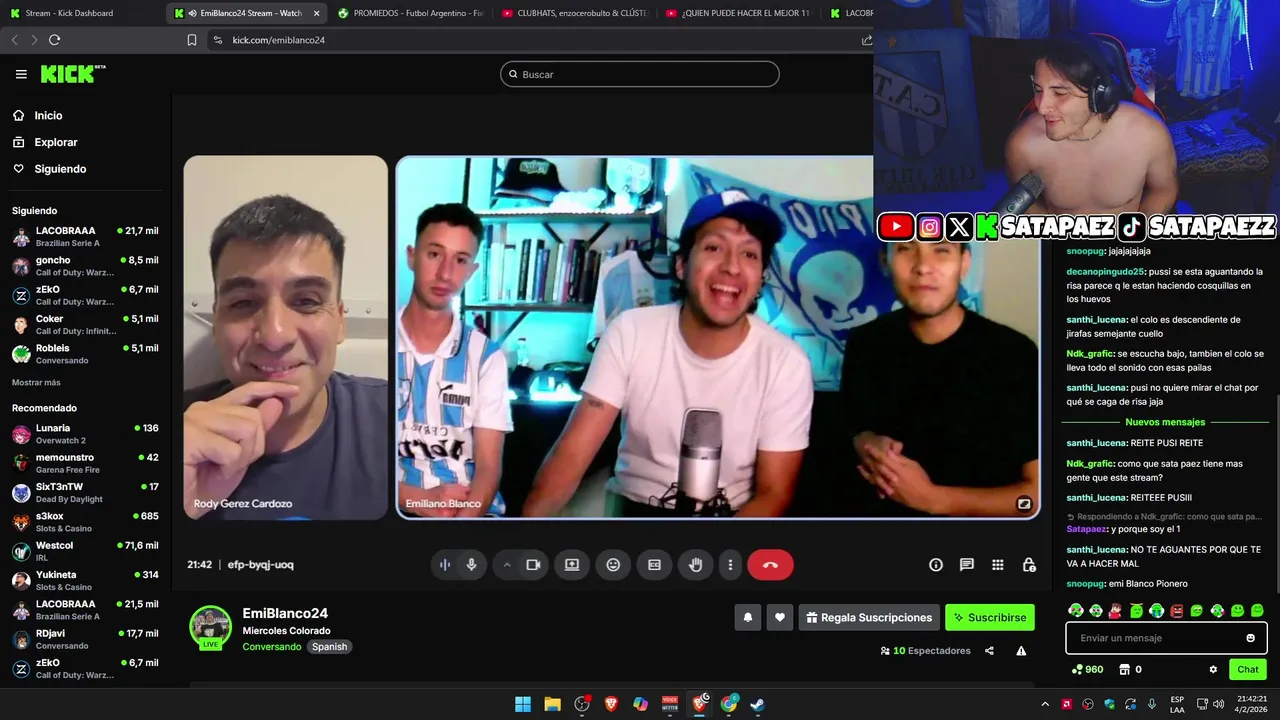Screen dimensions: 1280x720
Task: Click EmiBlanco24 channel avatar
Action: click(211, 627)
